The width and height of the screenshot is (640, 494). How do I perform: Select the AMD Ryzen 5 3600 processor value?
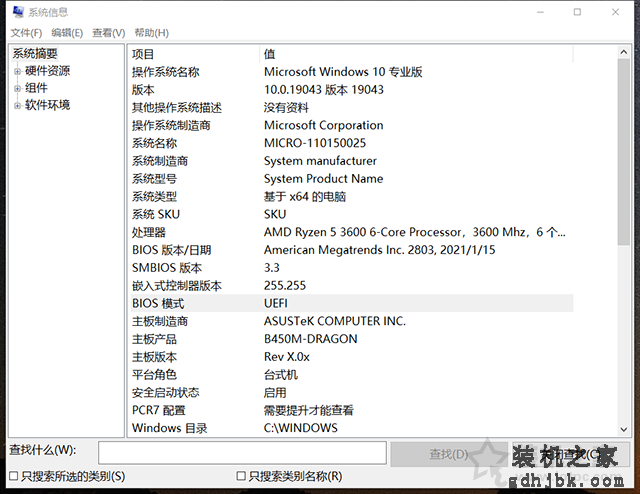[414, 232]
